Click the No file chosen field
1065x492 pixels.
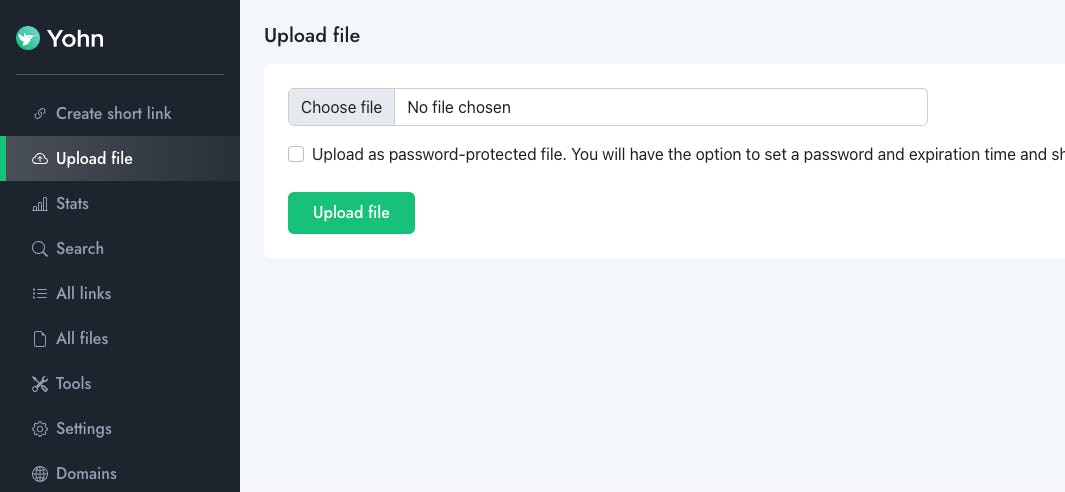click(660, 107)
